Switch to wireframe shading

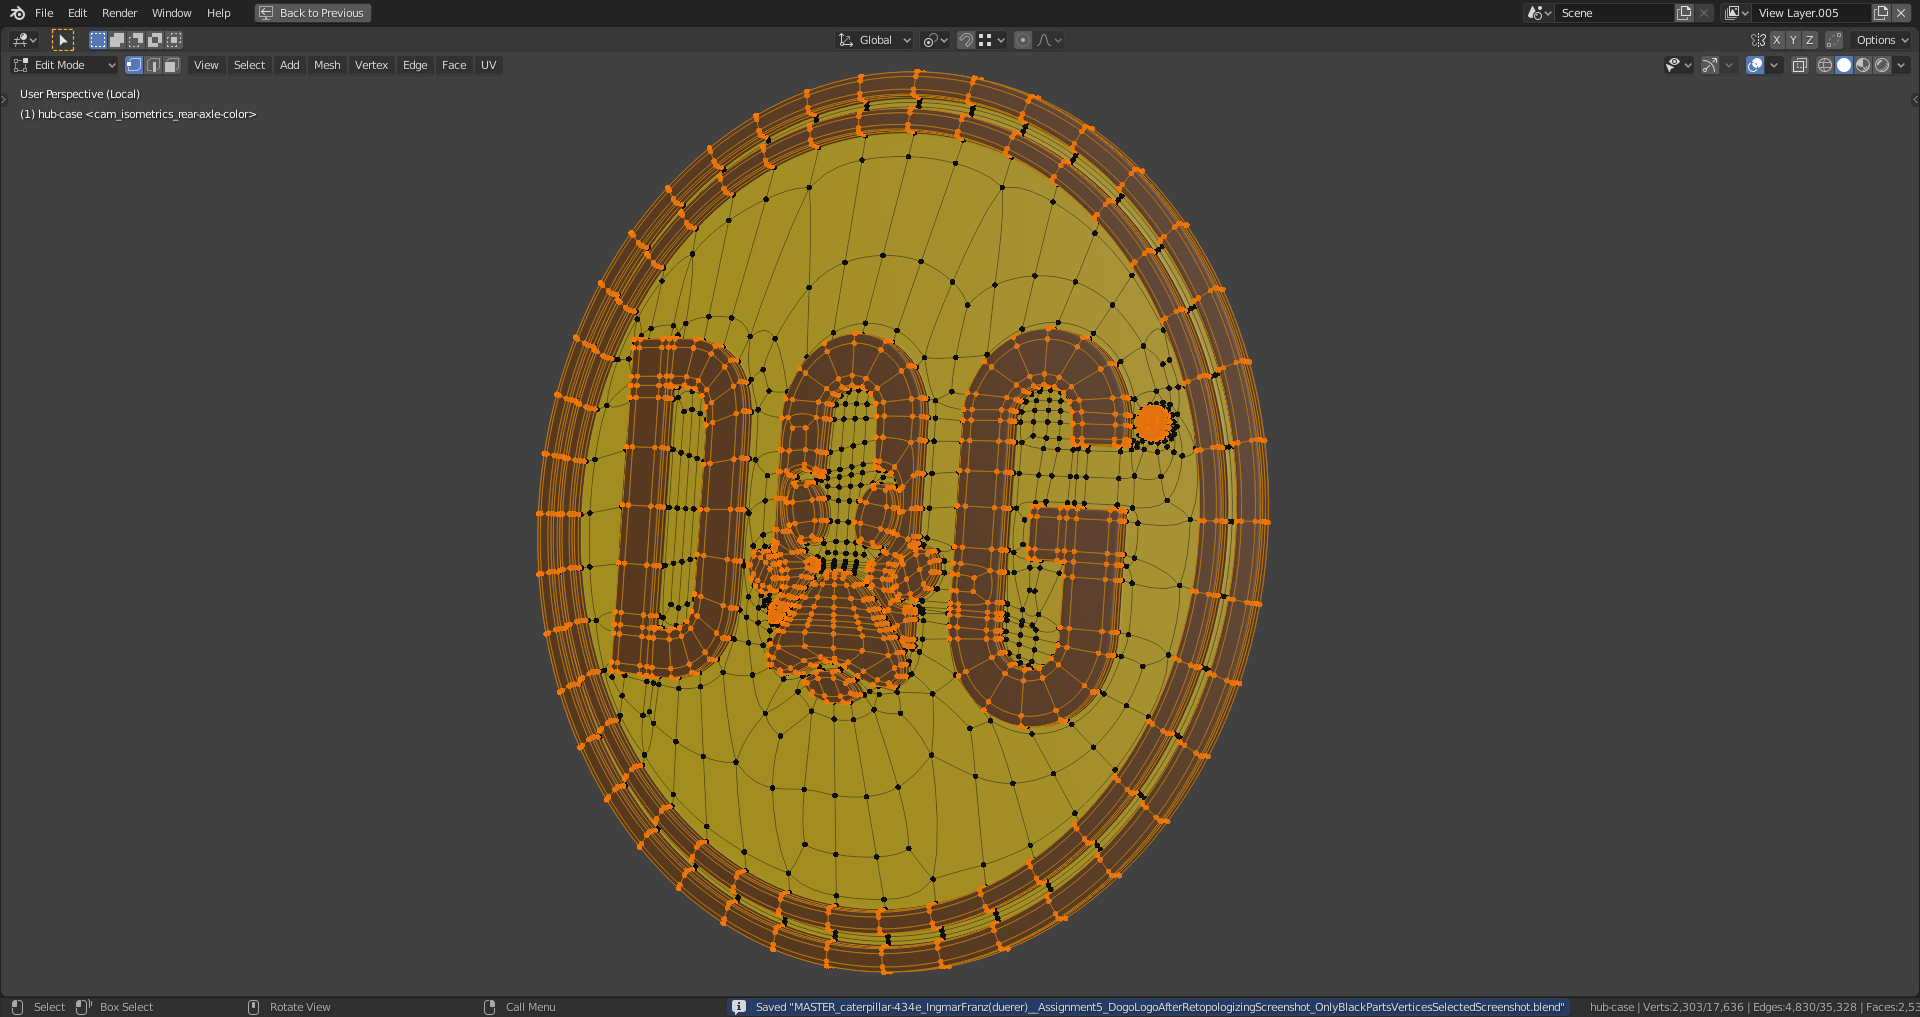pyautogui.click(x=1825, y=65)
